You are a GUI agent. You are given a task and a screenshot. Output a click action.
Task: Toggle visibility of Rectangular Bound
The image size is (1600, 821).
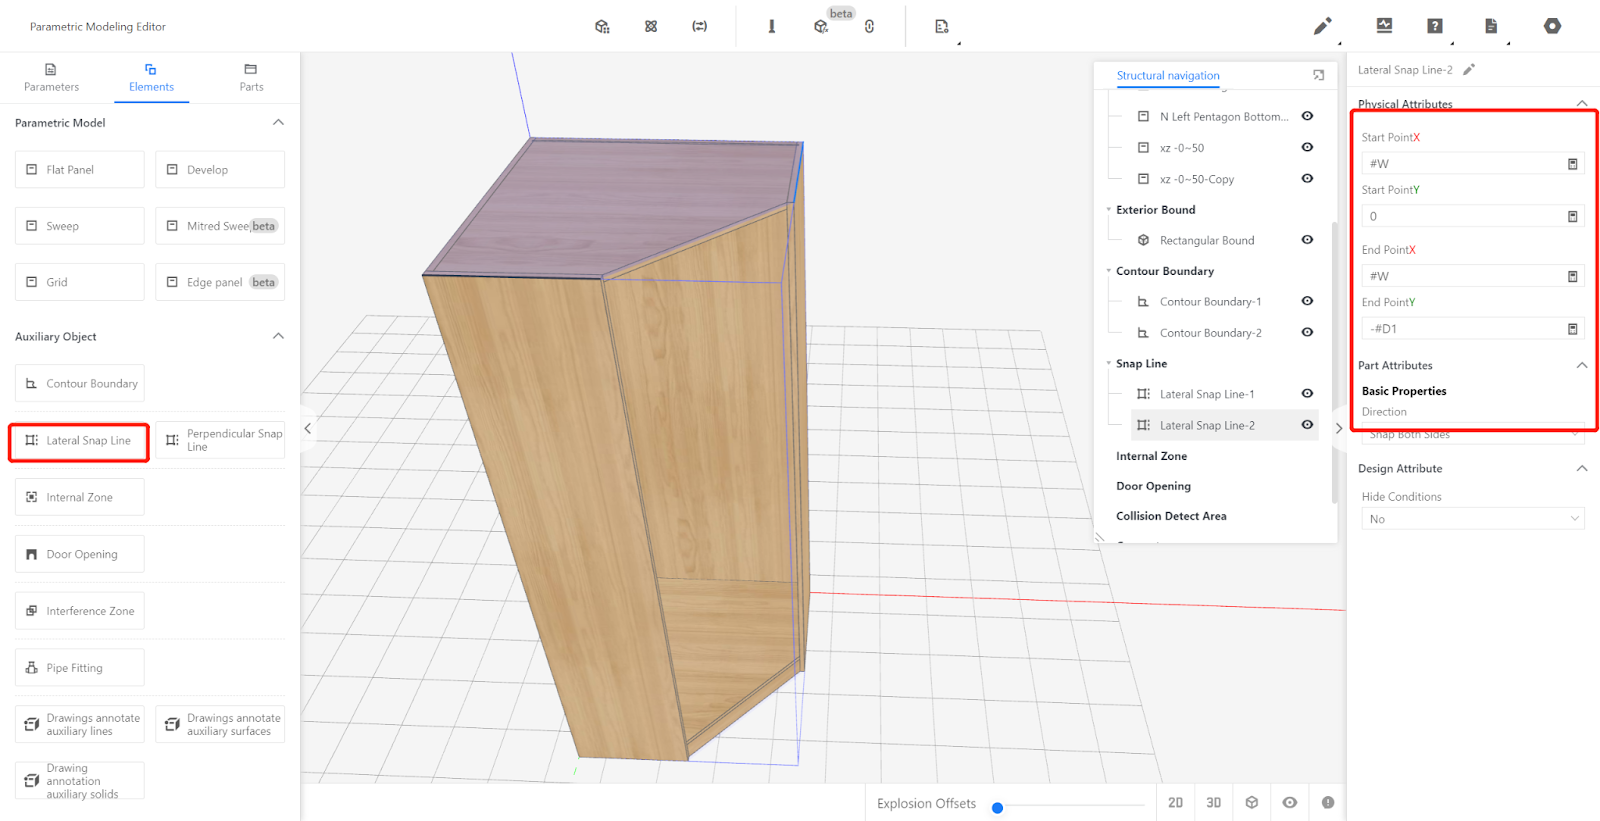point(1307,240)
